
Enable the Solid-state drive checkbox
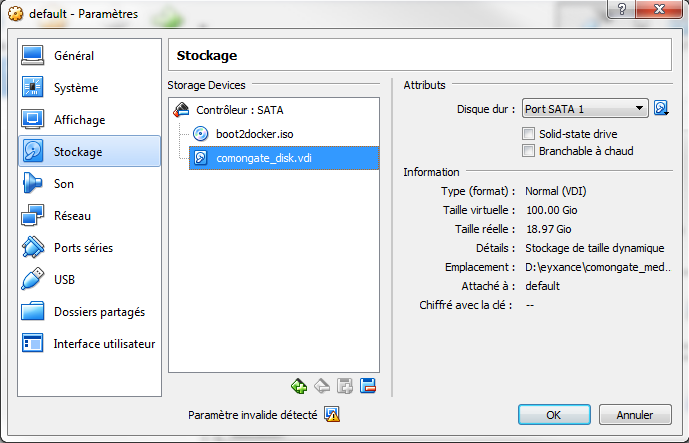(x=528, y=134)
